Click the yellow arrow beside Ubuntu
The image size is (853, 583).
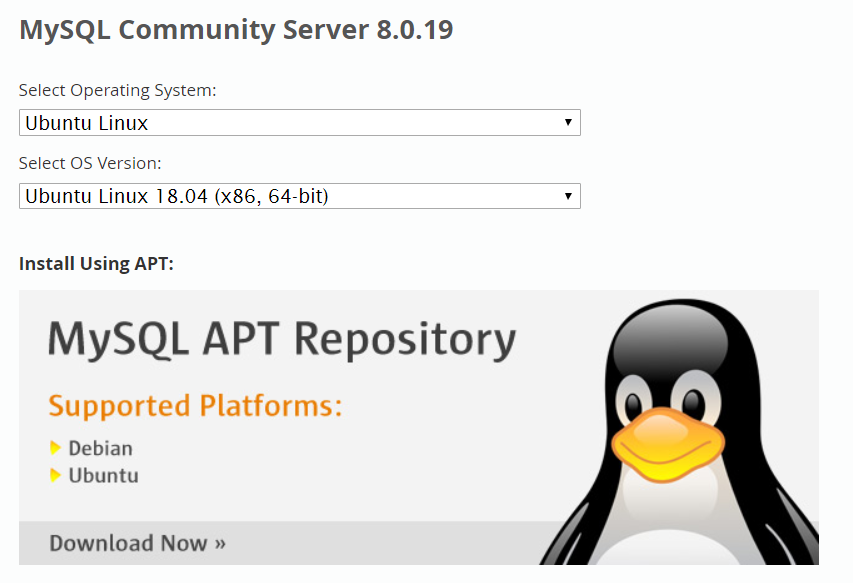click(55, 475)
